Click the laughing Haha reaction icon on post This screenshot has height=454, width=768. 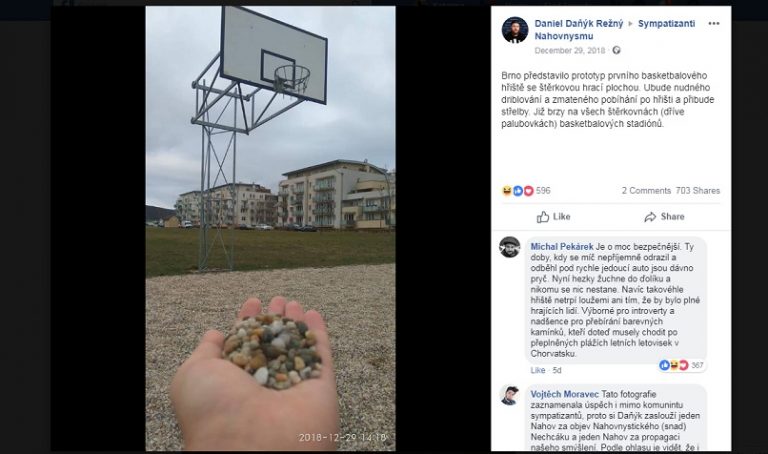[x=507, y=191]
